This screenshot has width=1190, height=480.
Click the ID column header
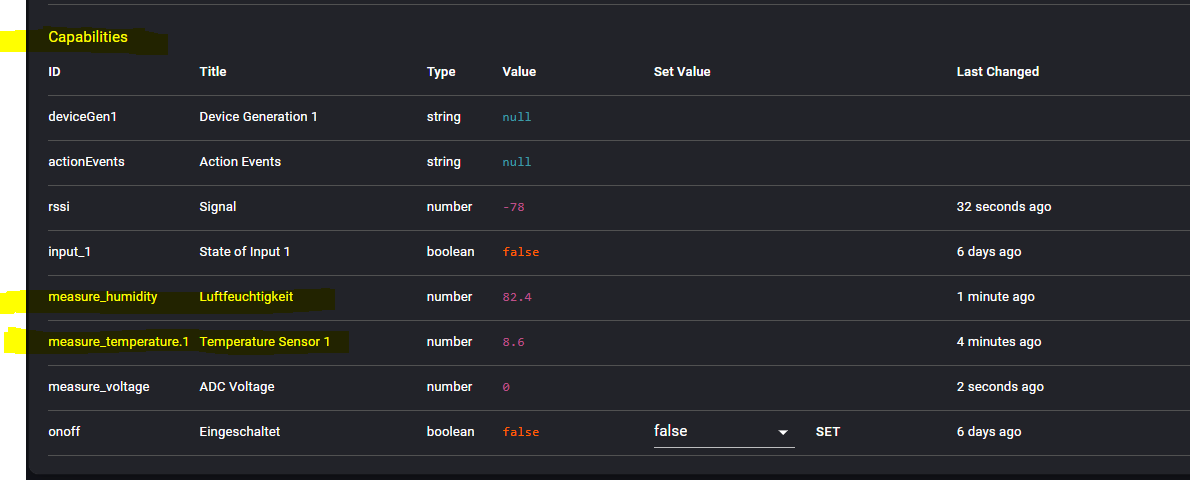coord(54,72)
